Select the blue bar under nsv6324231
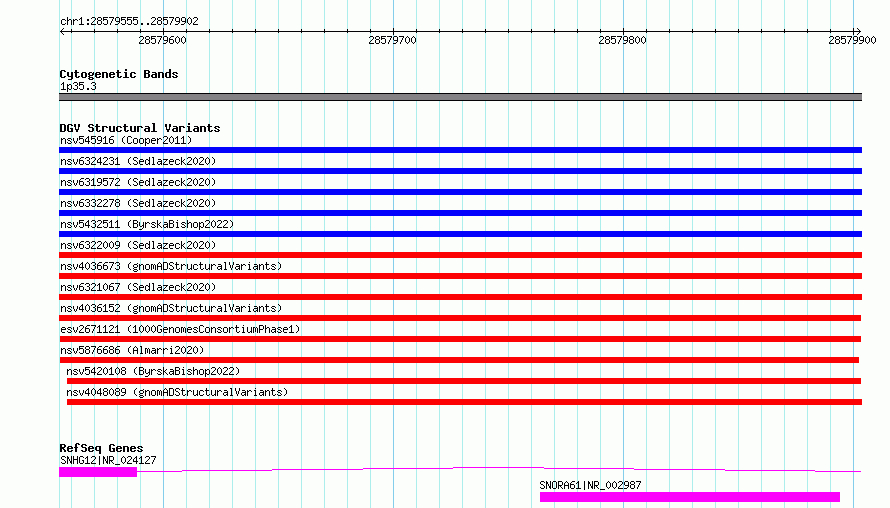 coord(460,171)
